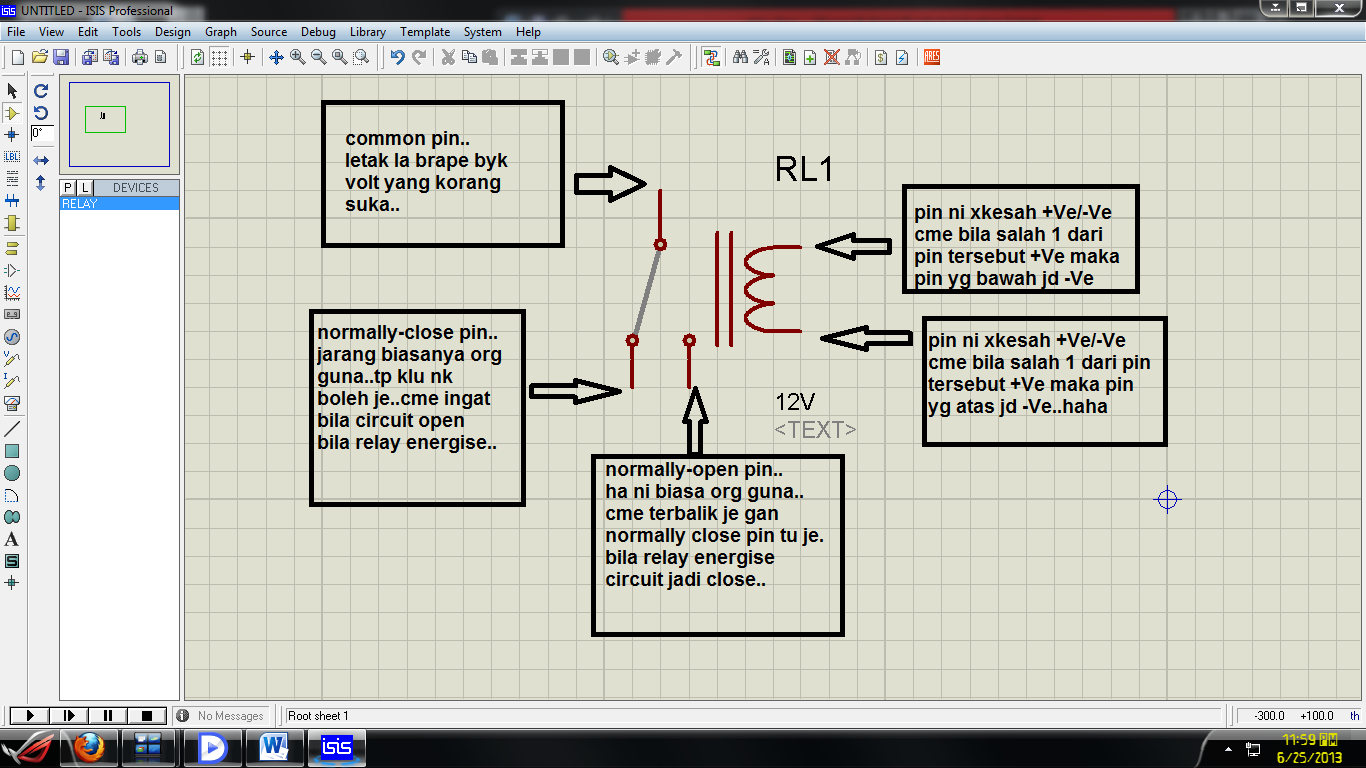Activate the Wire Label (LBL) tool
1366x768 pixels.
coord(13,157)
